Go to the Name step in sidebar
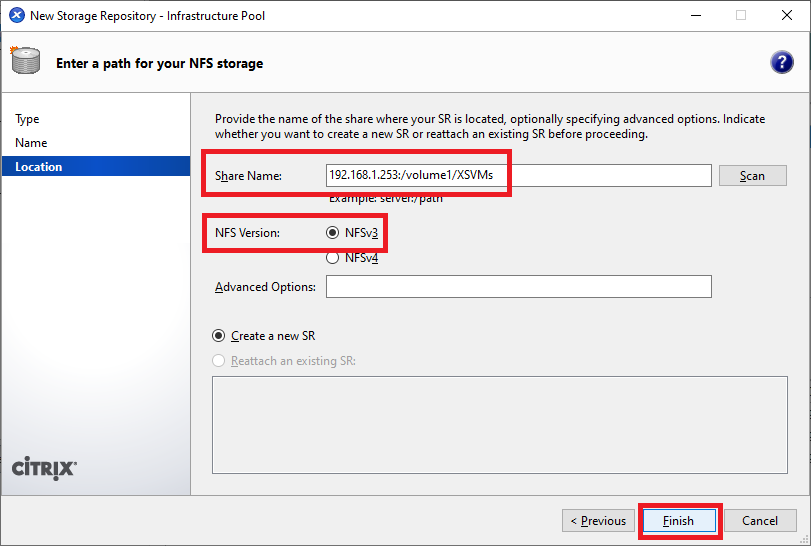The image size is (811, 546). click(31, 143)
